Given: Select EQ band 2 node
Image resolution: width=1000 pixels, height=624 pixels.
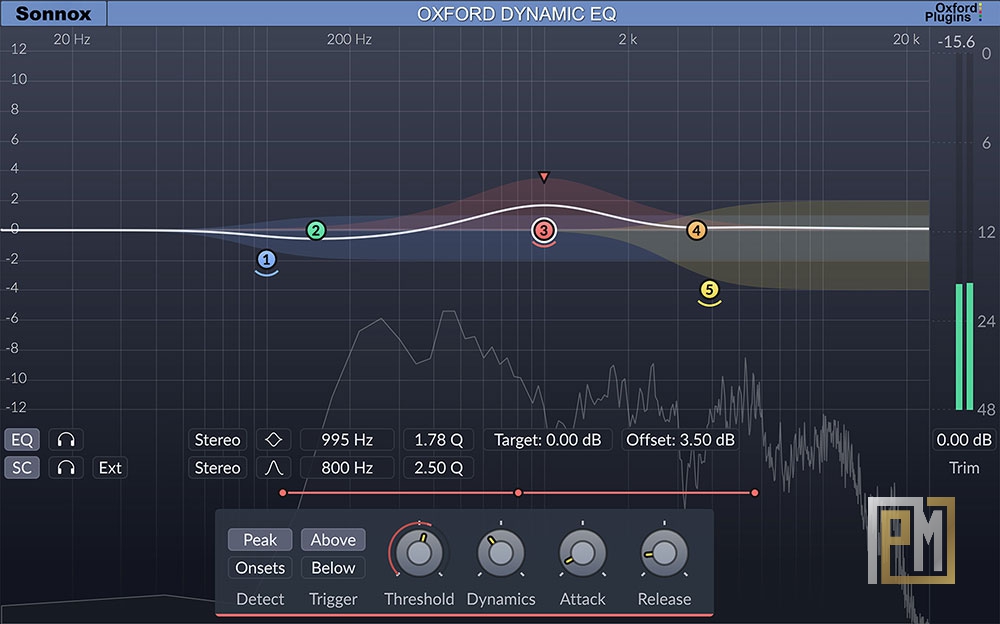Looking at the screenshot, I should pos(316,230).
